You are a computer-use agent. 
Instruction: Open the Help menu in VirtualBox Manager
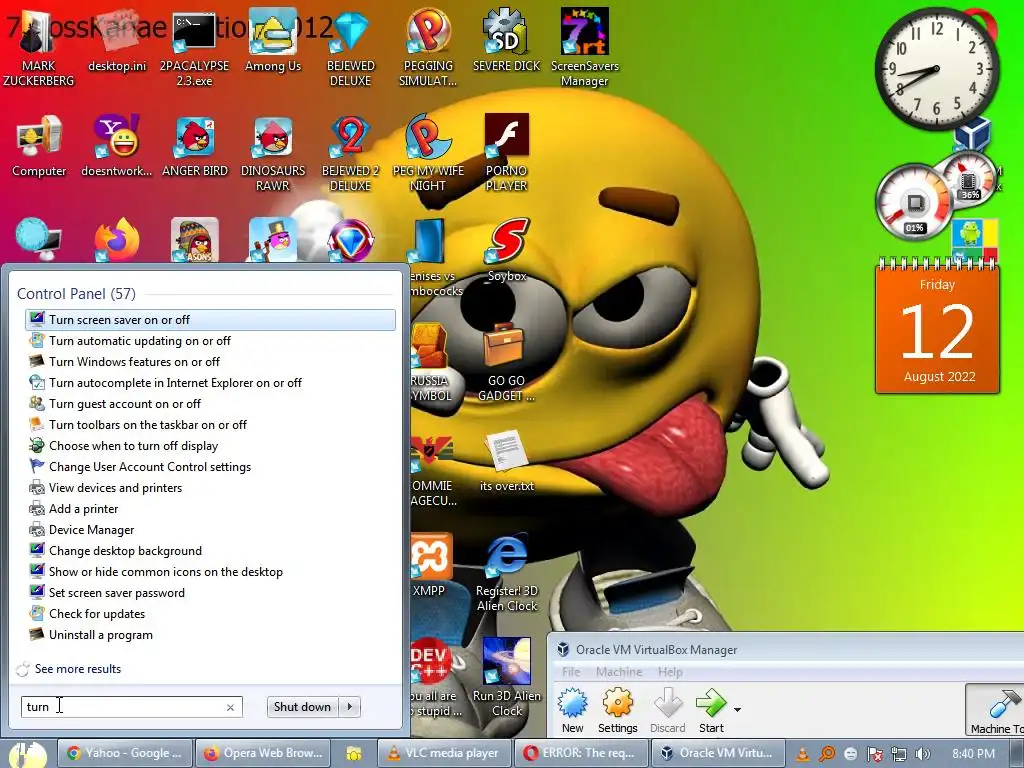tap(669, 672)
